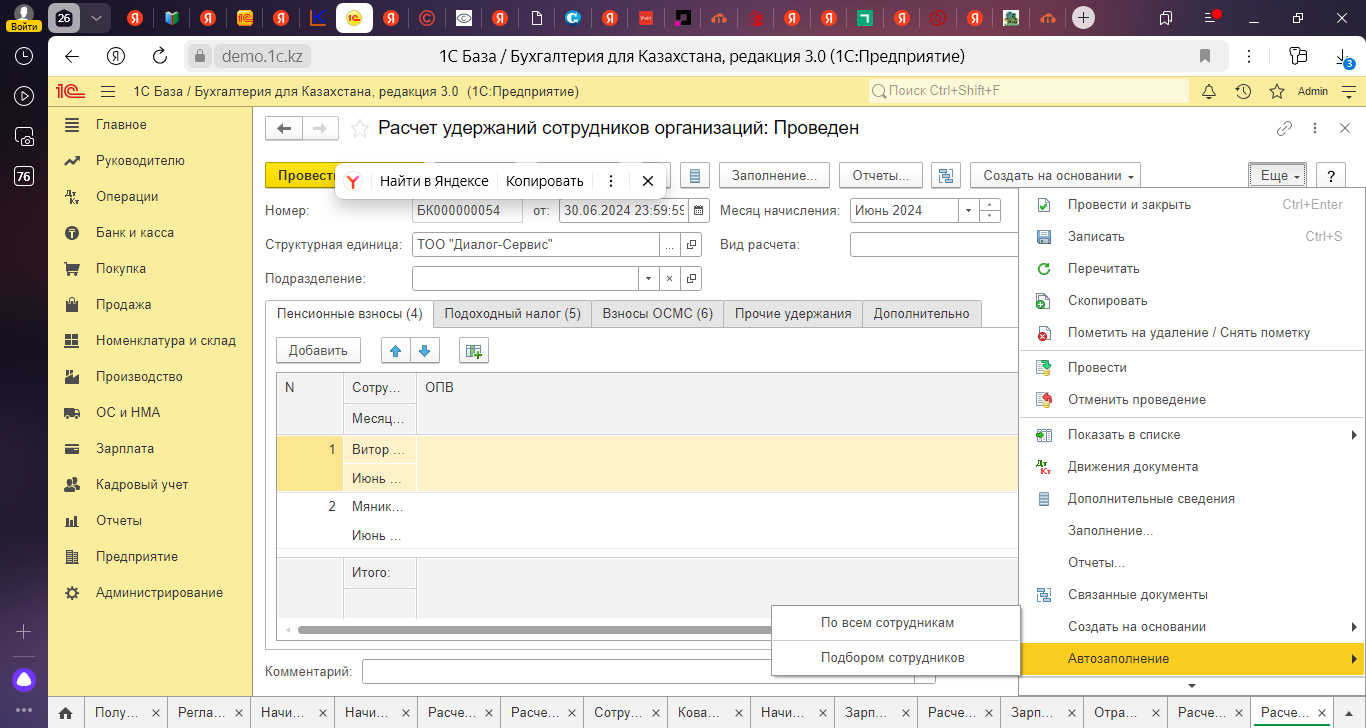Click the copy link icon for document

[x=1284, y=129]
